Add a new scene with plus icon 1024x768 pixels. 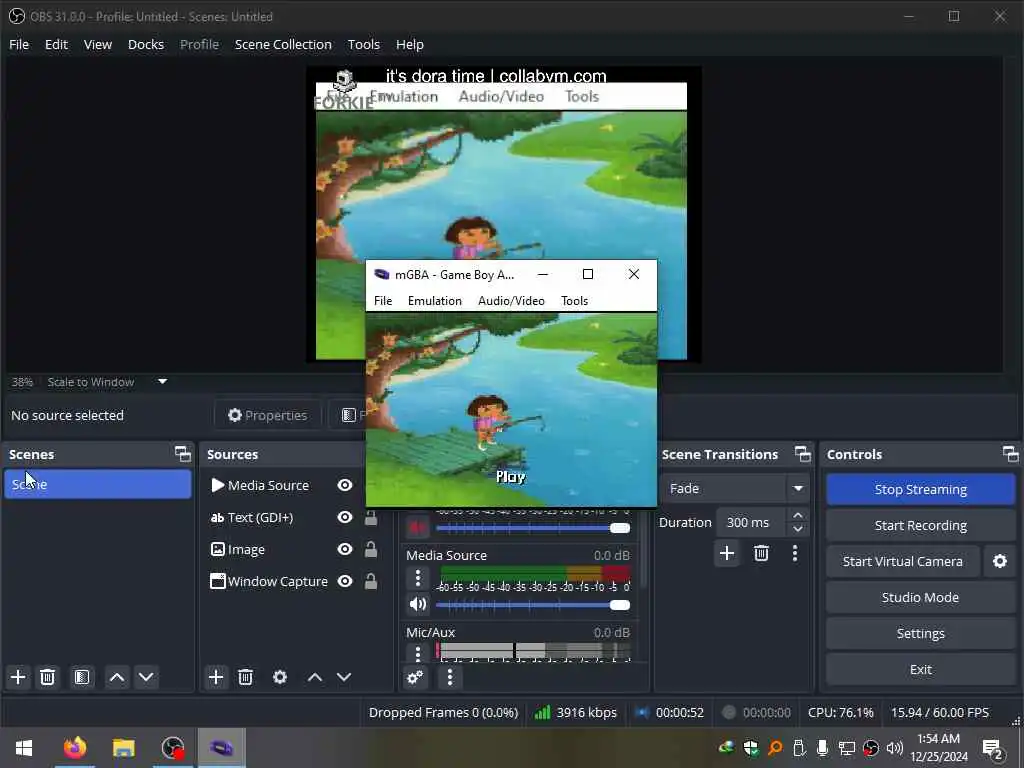pyautogui.click(x=18, y=677)
